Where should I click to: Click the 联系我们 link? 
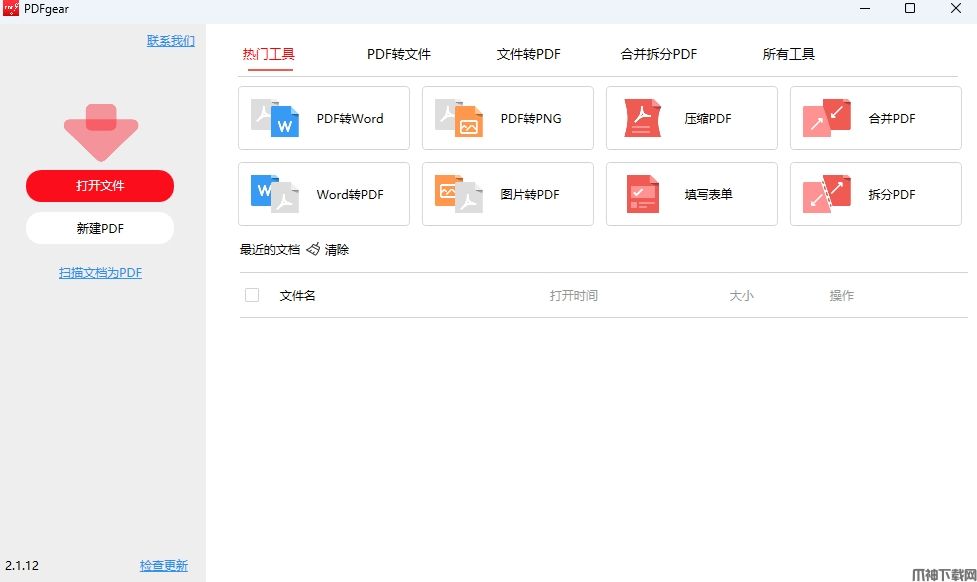171,41
